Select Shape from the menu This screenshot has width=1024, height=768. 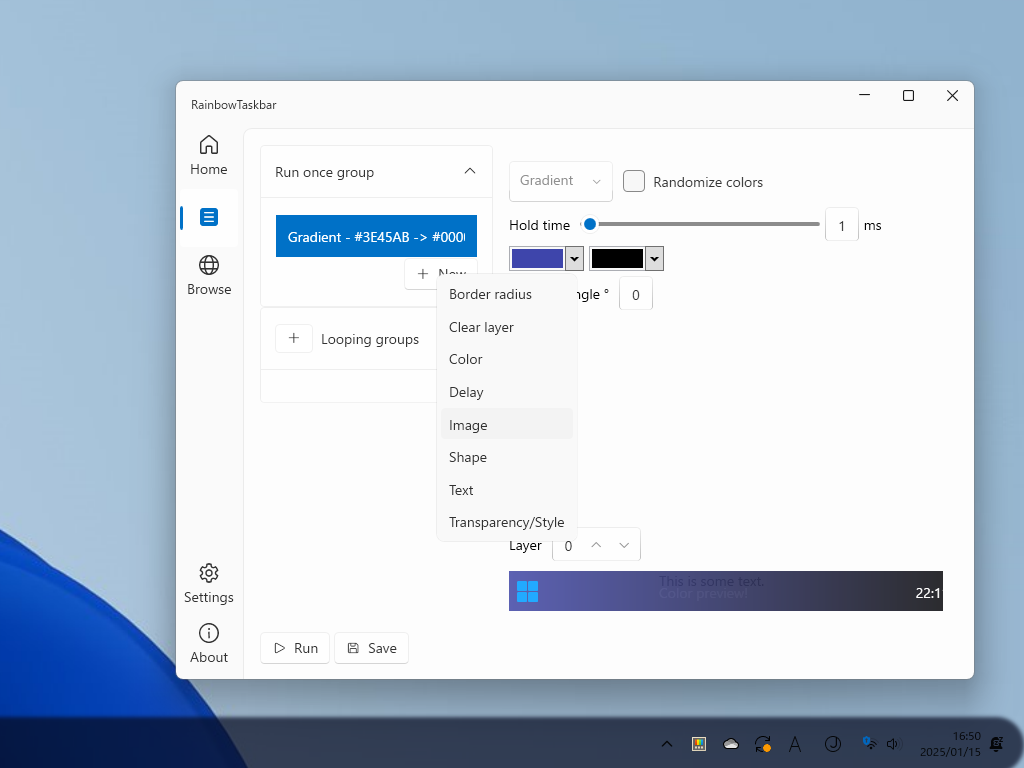coord(507,457)
